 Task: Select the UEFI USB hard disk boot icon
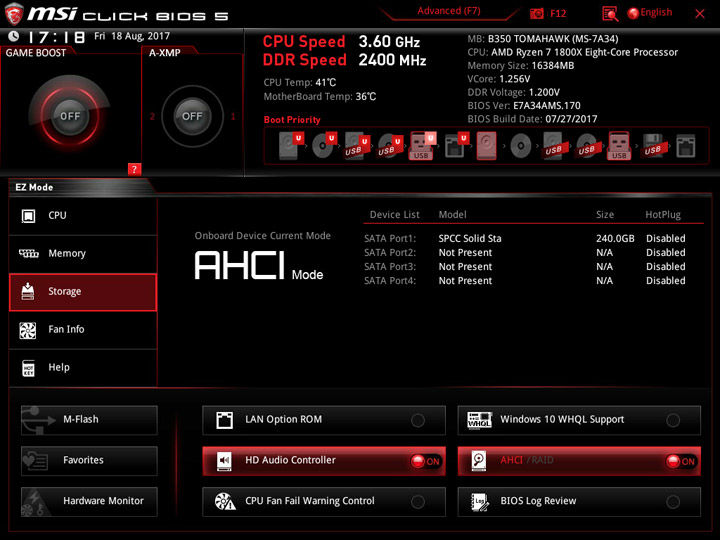[357, 146]
